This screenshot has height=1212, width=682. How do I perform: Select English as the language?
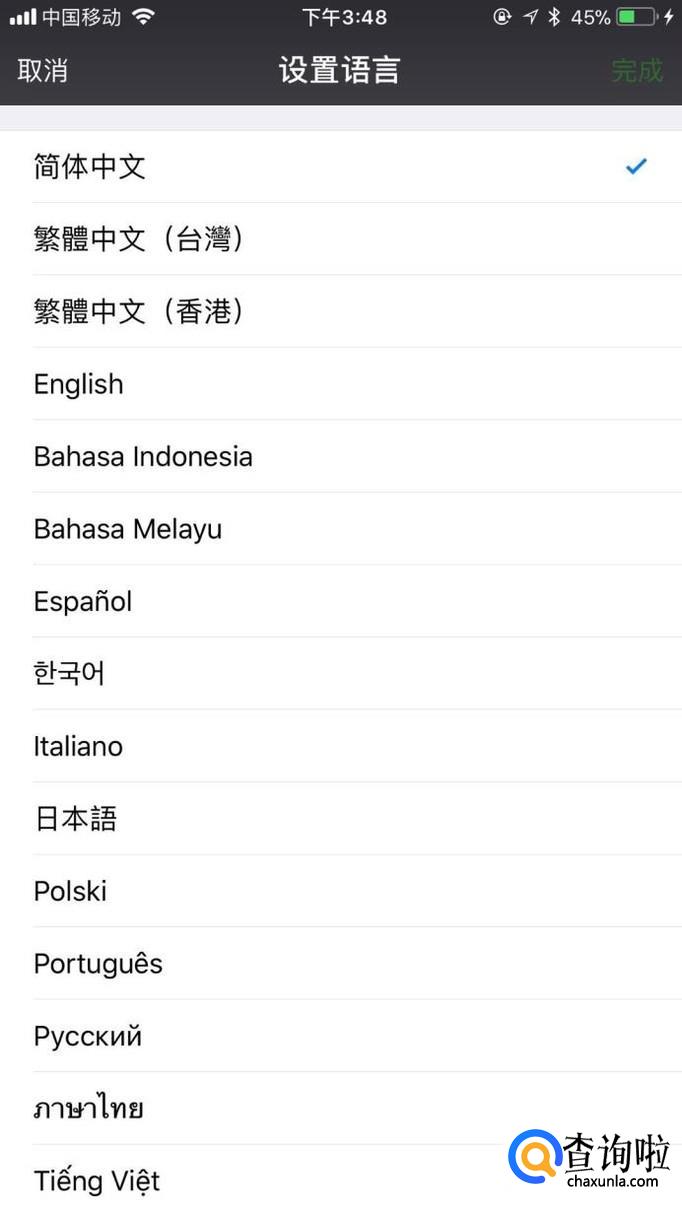tap(79, 385)
